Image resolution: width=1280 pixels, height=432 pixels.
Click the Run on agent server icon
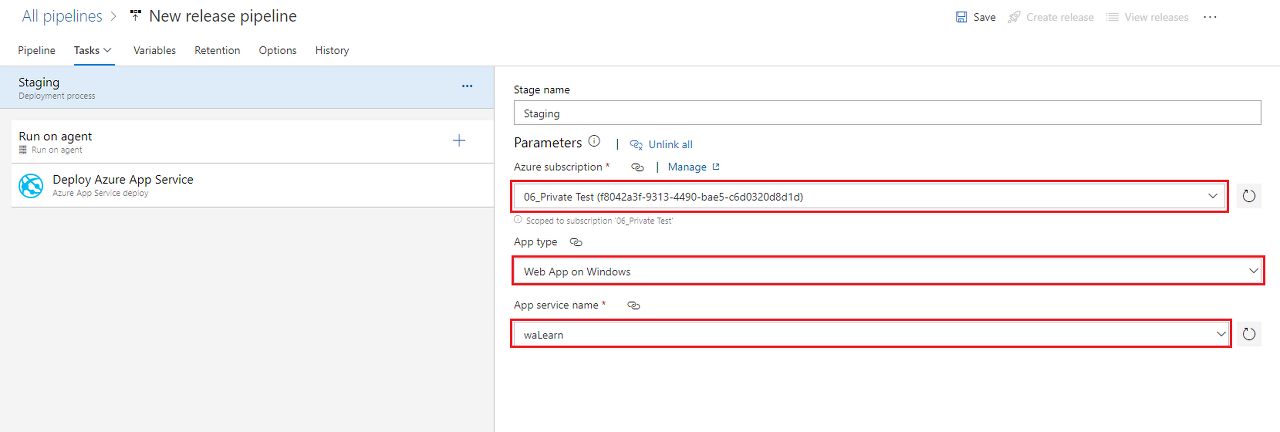tap(23, 150)
